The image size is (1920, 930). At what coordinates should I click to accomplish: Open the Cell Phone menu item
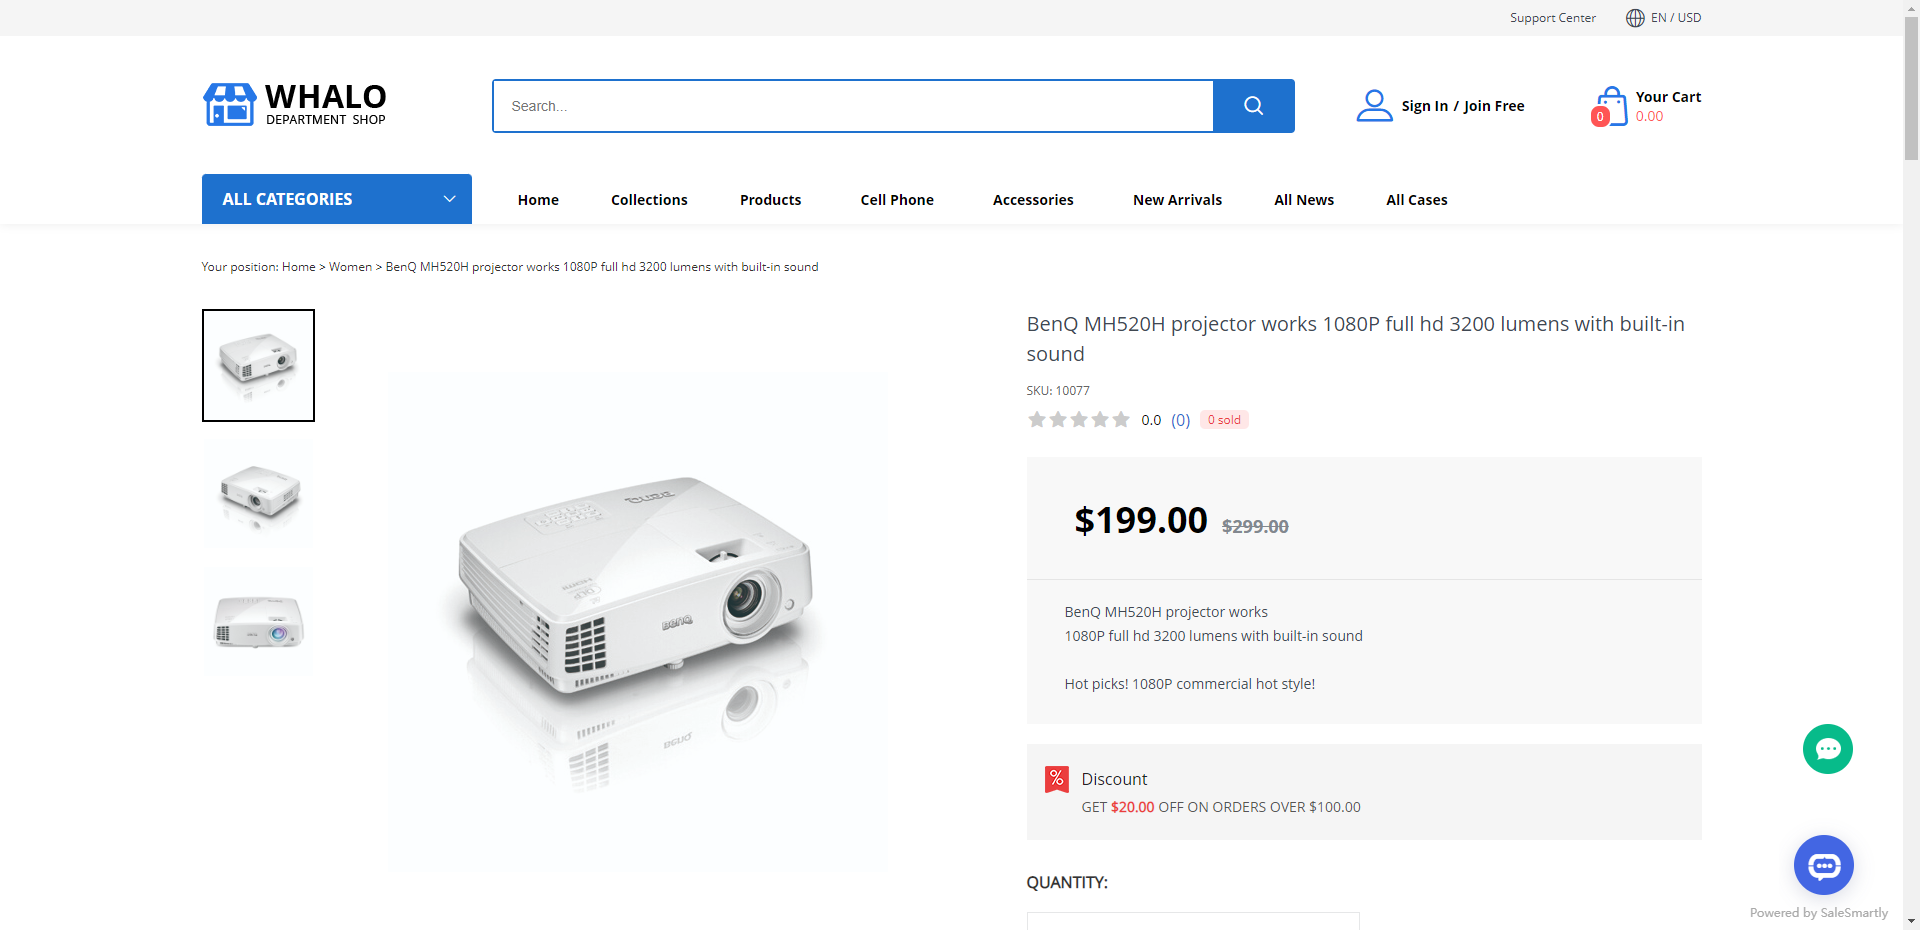point(897,200)
